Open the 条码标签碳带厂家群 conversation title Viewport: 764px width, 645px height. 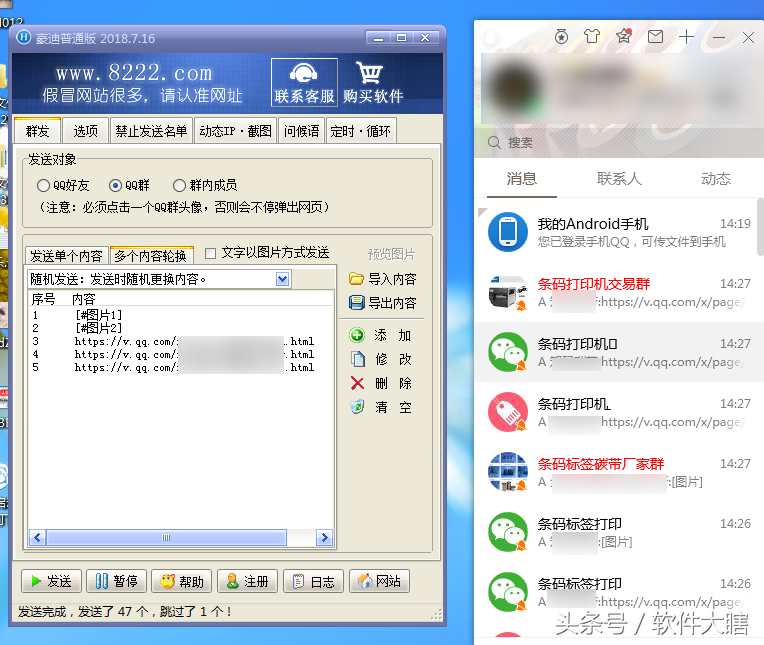[x=601, y=464]
